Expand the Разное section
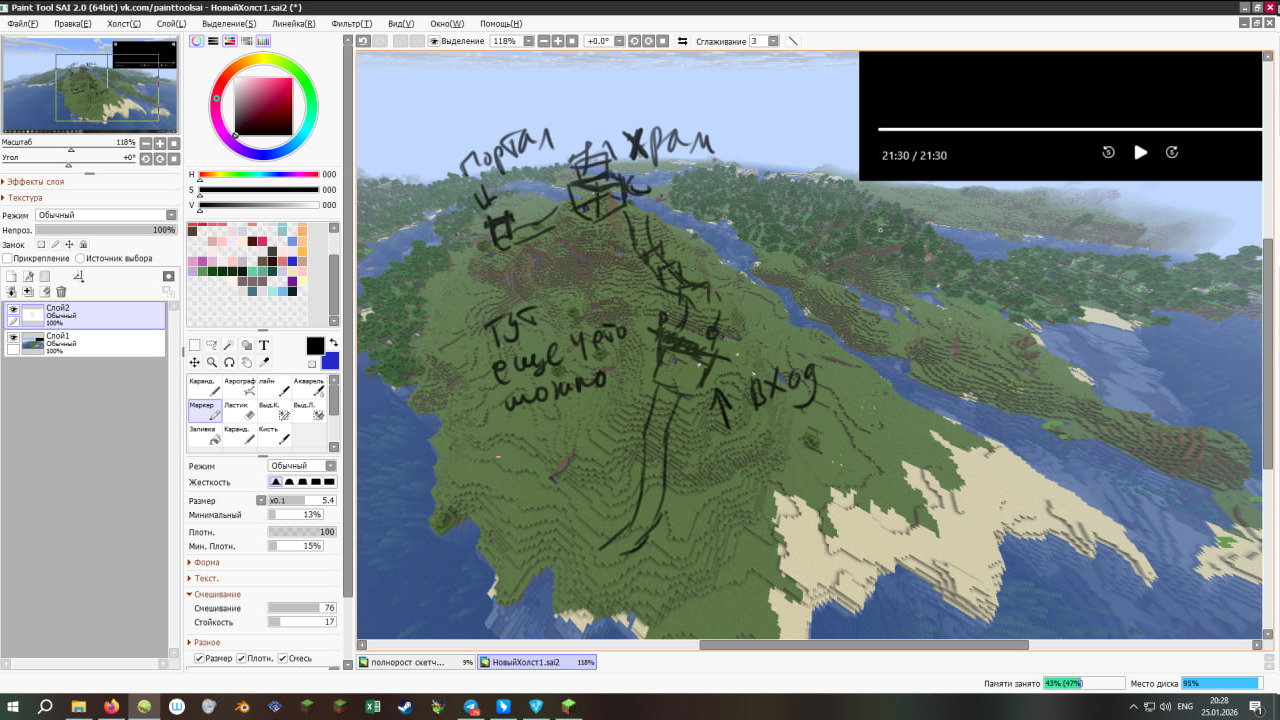 pyautogui.click(x=205, y=642)
